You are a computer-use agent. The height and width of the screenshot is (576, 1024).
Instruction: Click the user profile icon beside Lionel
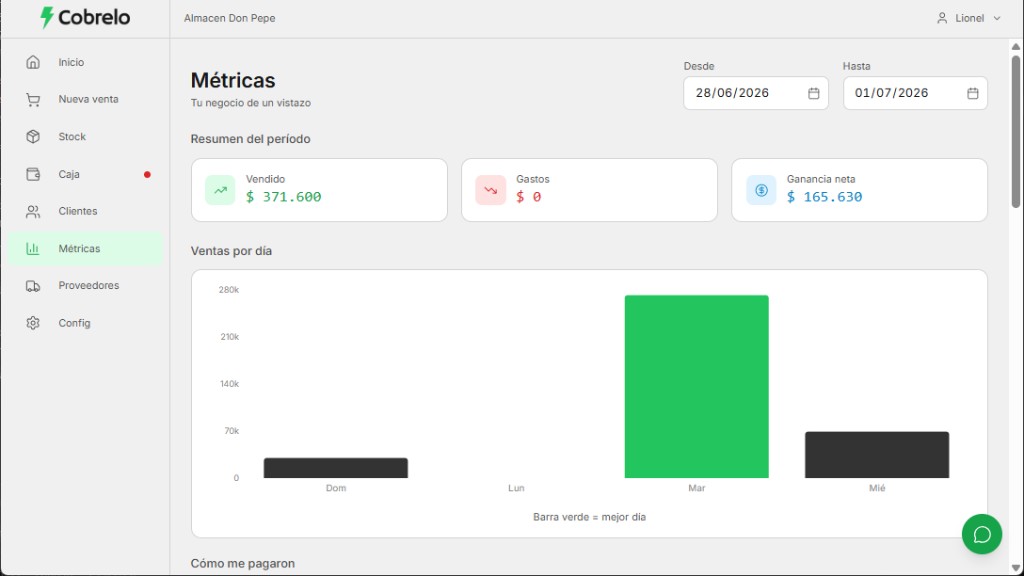942,18
